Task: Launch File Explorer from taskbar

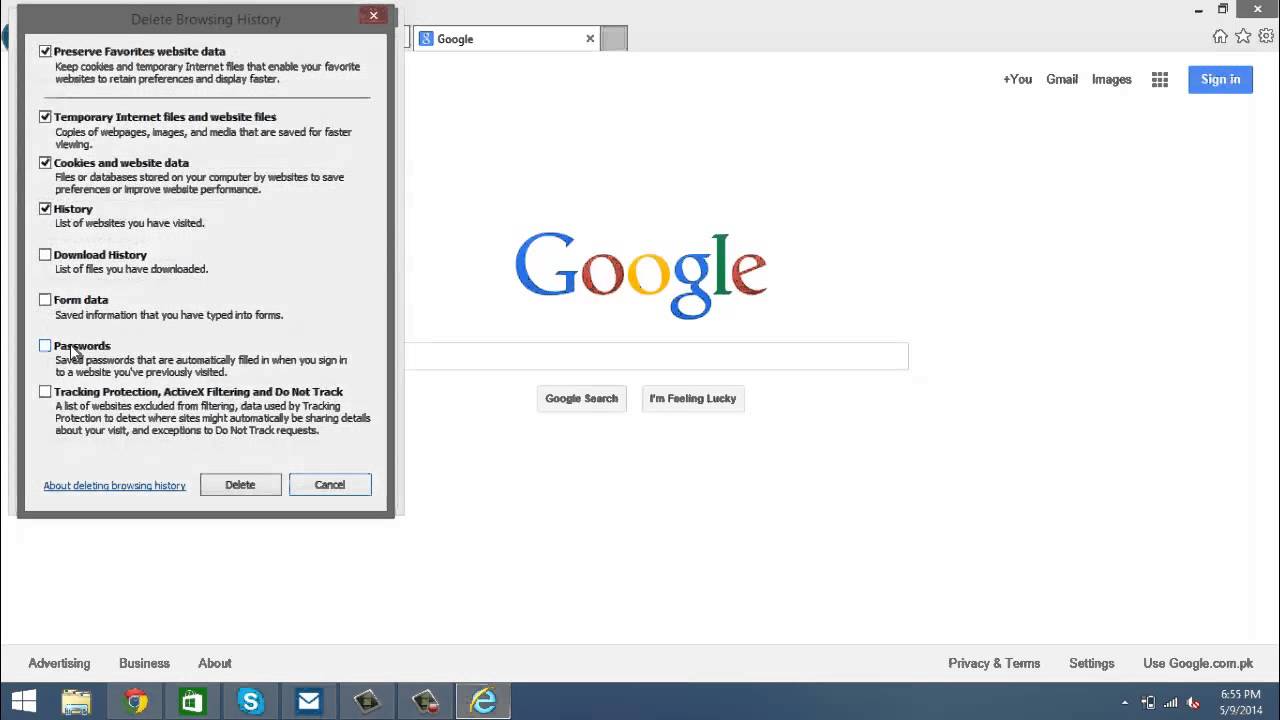Action: pyautogui.click(x=76, y=702)
